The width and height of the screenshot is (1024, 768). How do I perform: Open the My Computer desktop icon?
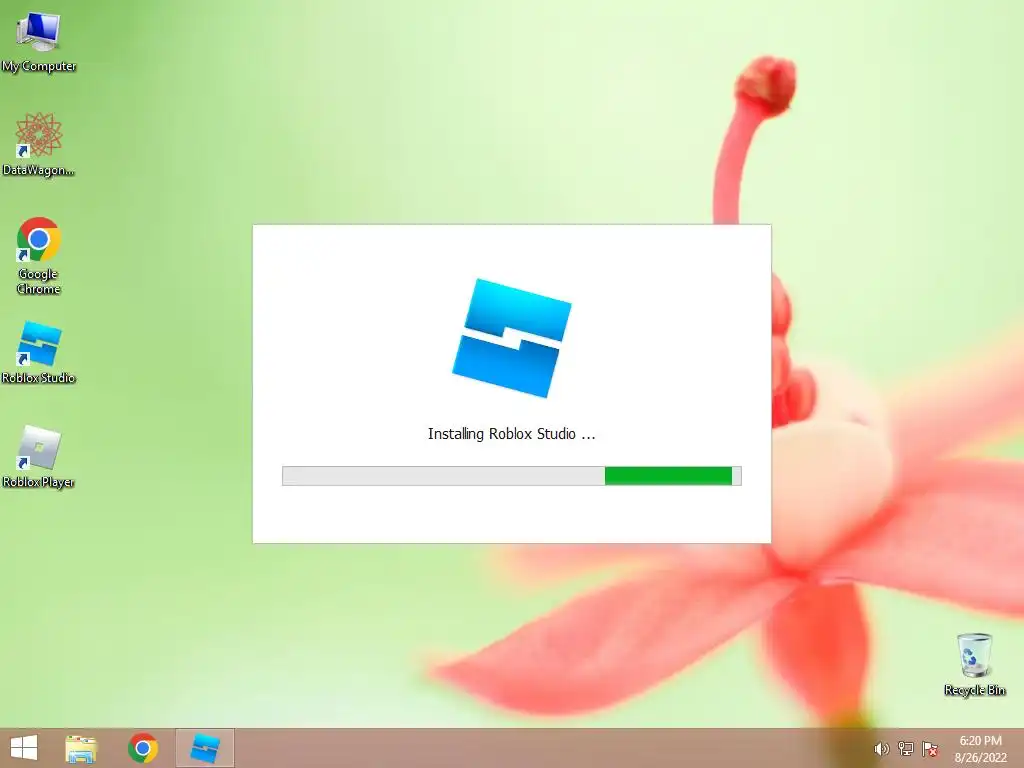click(39, 40)
